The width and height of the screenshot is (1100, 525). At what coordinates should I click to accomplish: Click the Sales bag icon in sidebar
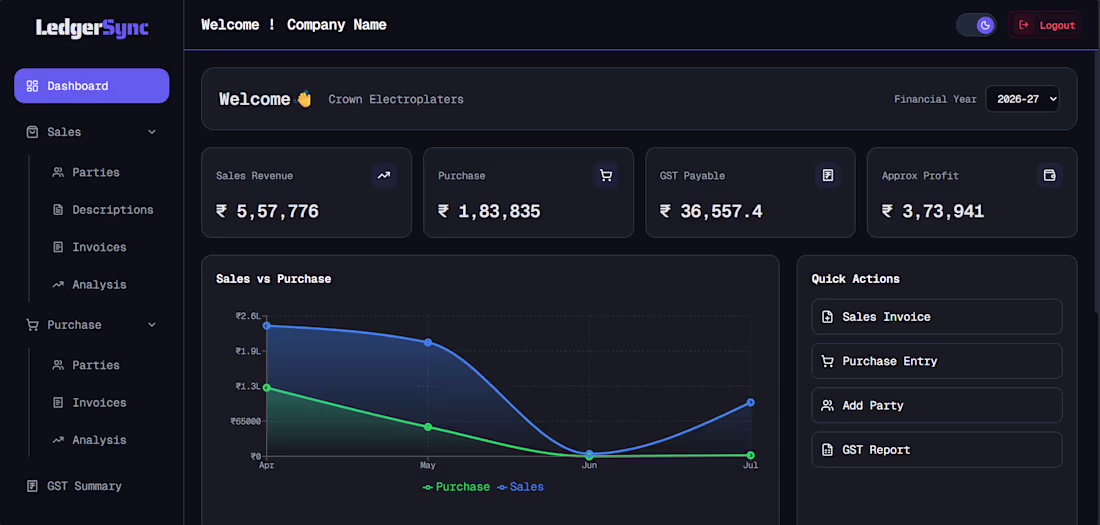click(x=32, y=132)
